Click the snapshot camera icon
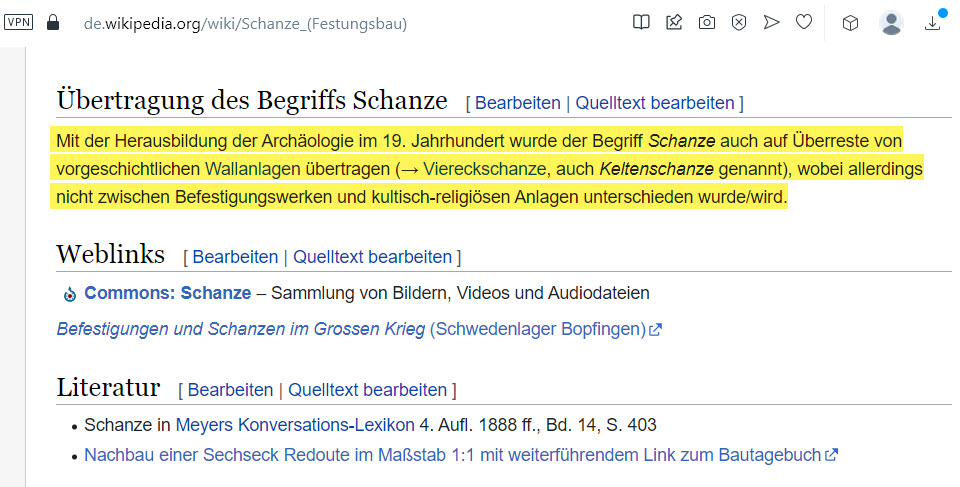This screenshot has height=487, width=960. tap(707, 22)
